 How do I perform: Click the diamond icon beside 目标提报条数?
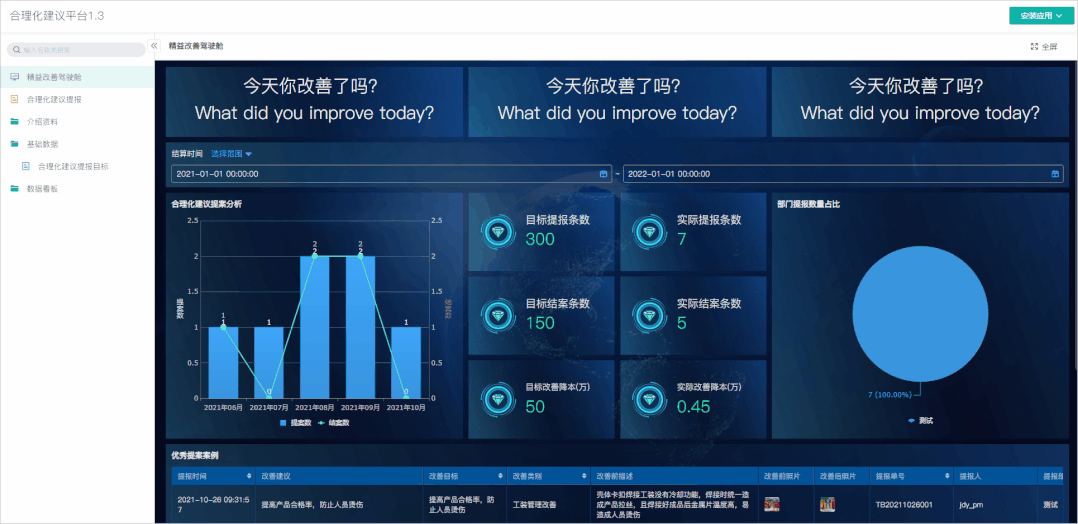pos(497,231)
